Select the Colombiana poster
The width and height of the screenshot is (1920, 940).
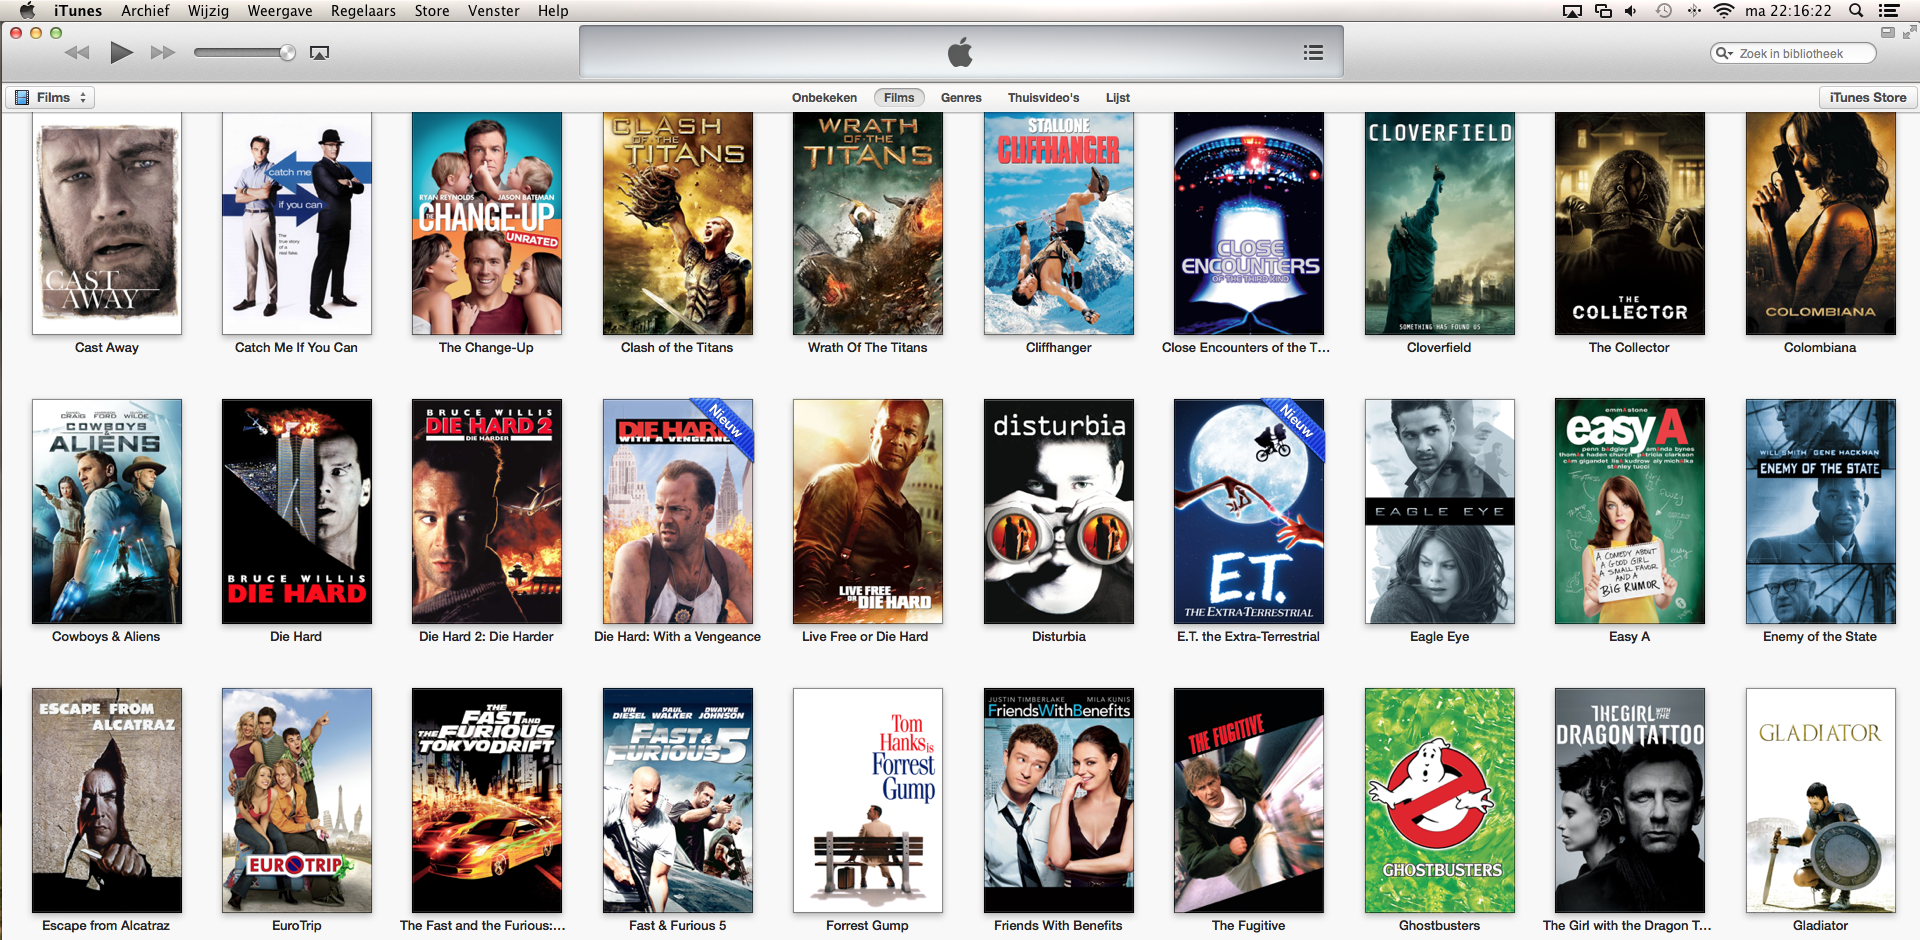pyautogui.click(x=1821, y=223)
